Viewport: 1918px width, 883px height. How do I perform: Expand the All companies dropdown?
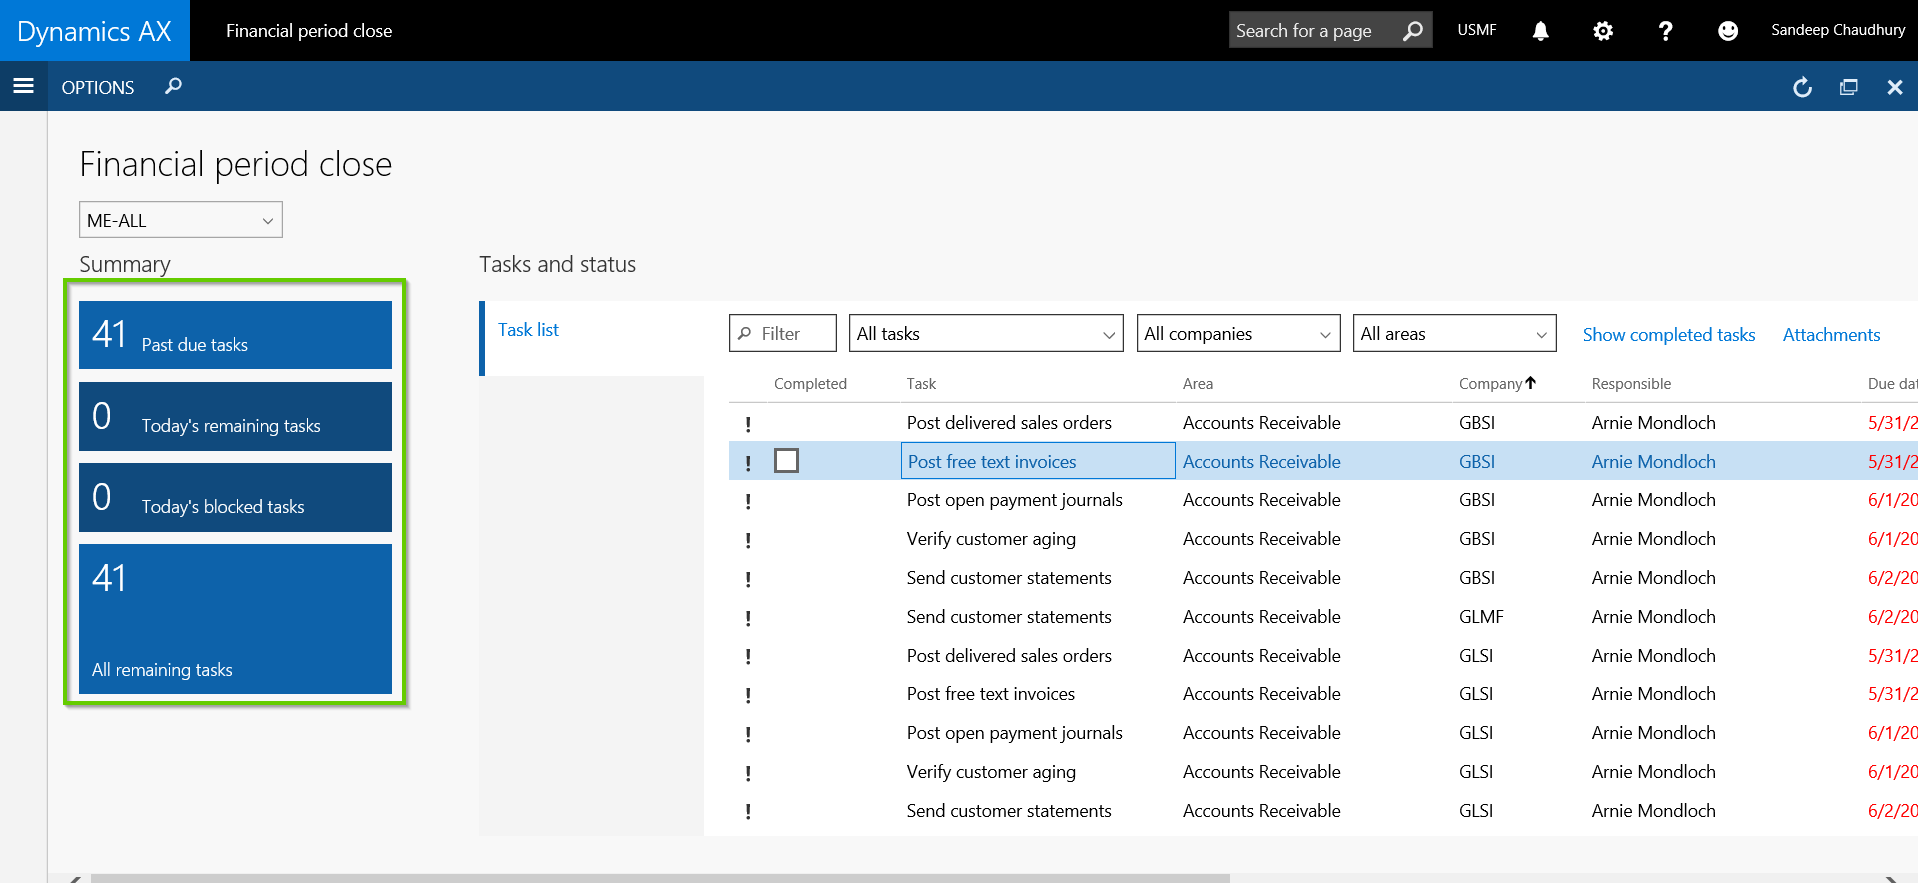coord(1237,334)
